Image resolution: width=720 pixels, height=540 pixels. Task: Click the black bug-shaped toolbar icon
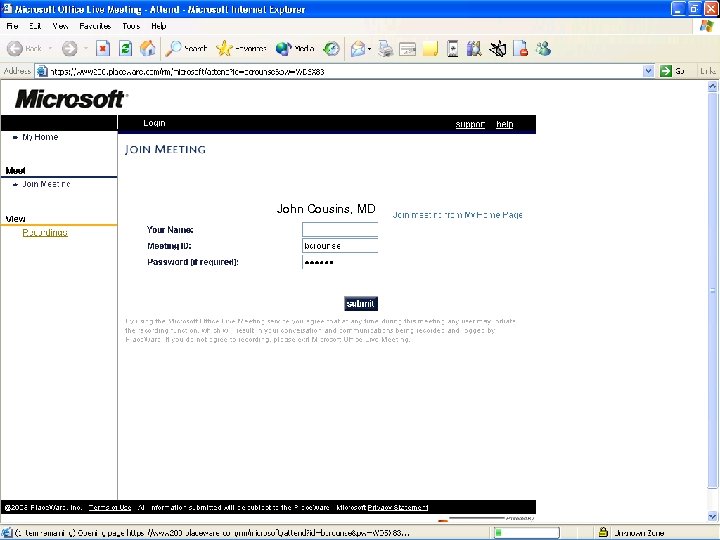coord(498,48)
